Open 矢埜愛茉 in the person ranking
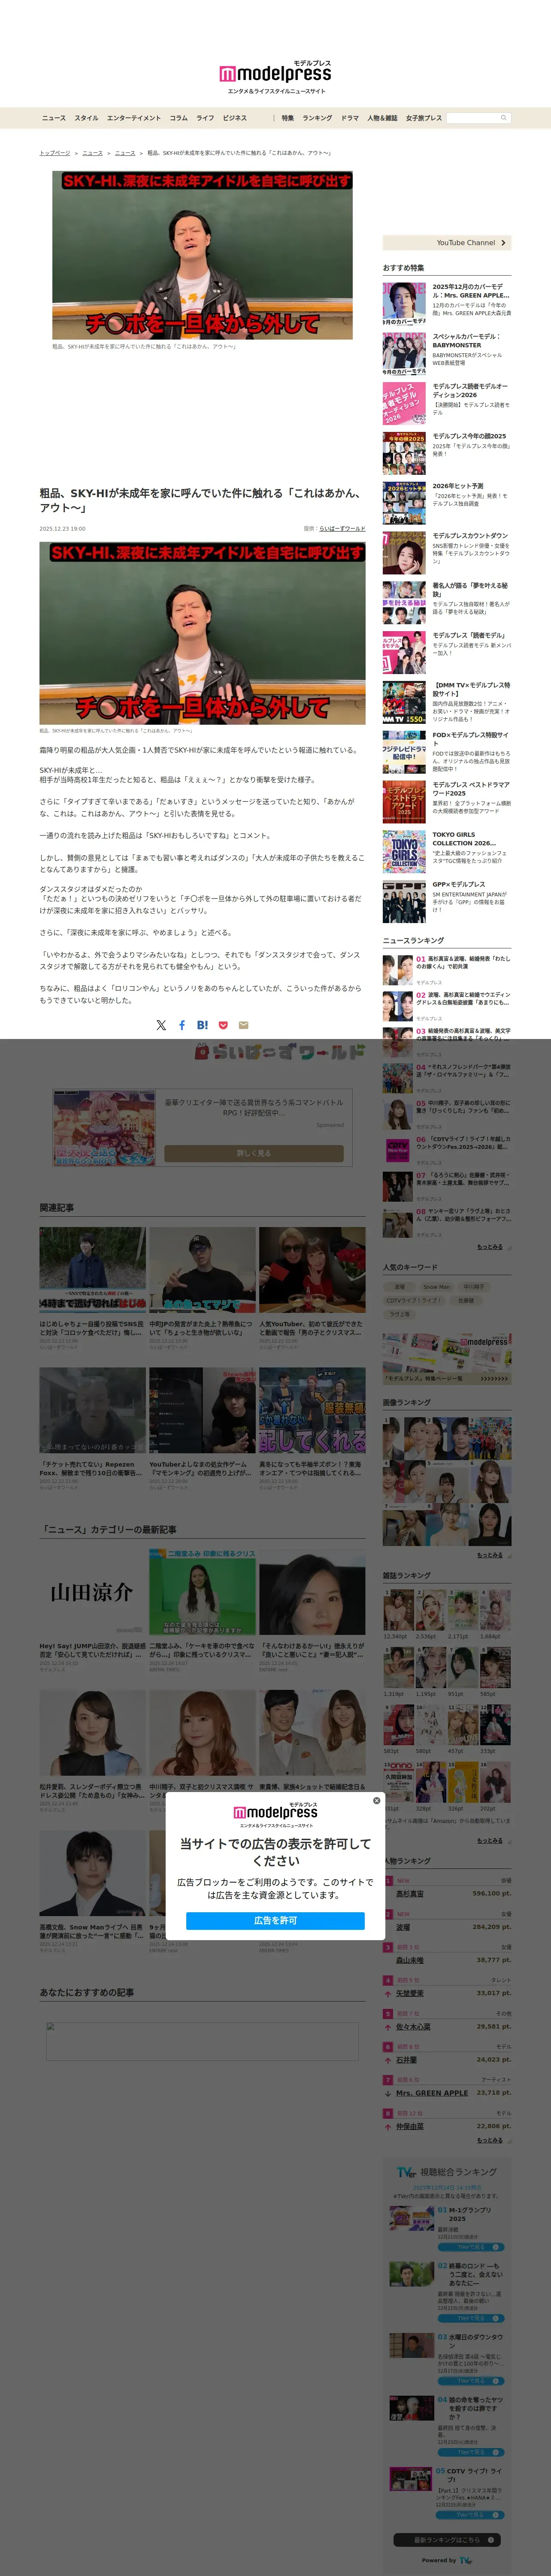 pyautogui.click(x=410, y=1994)
